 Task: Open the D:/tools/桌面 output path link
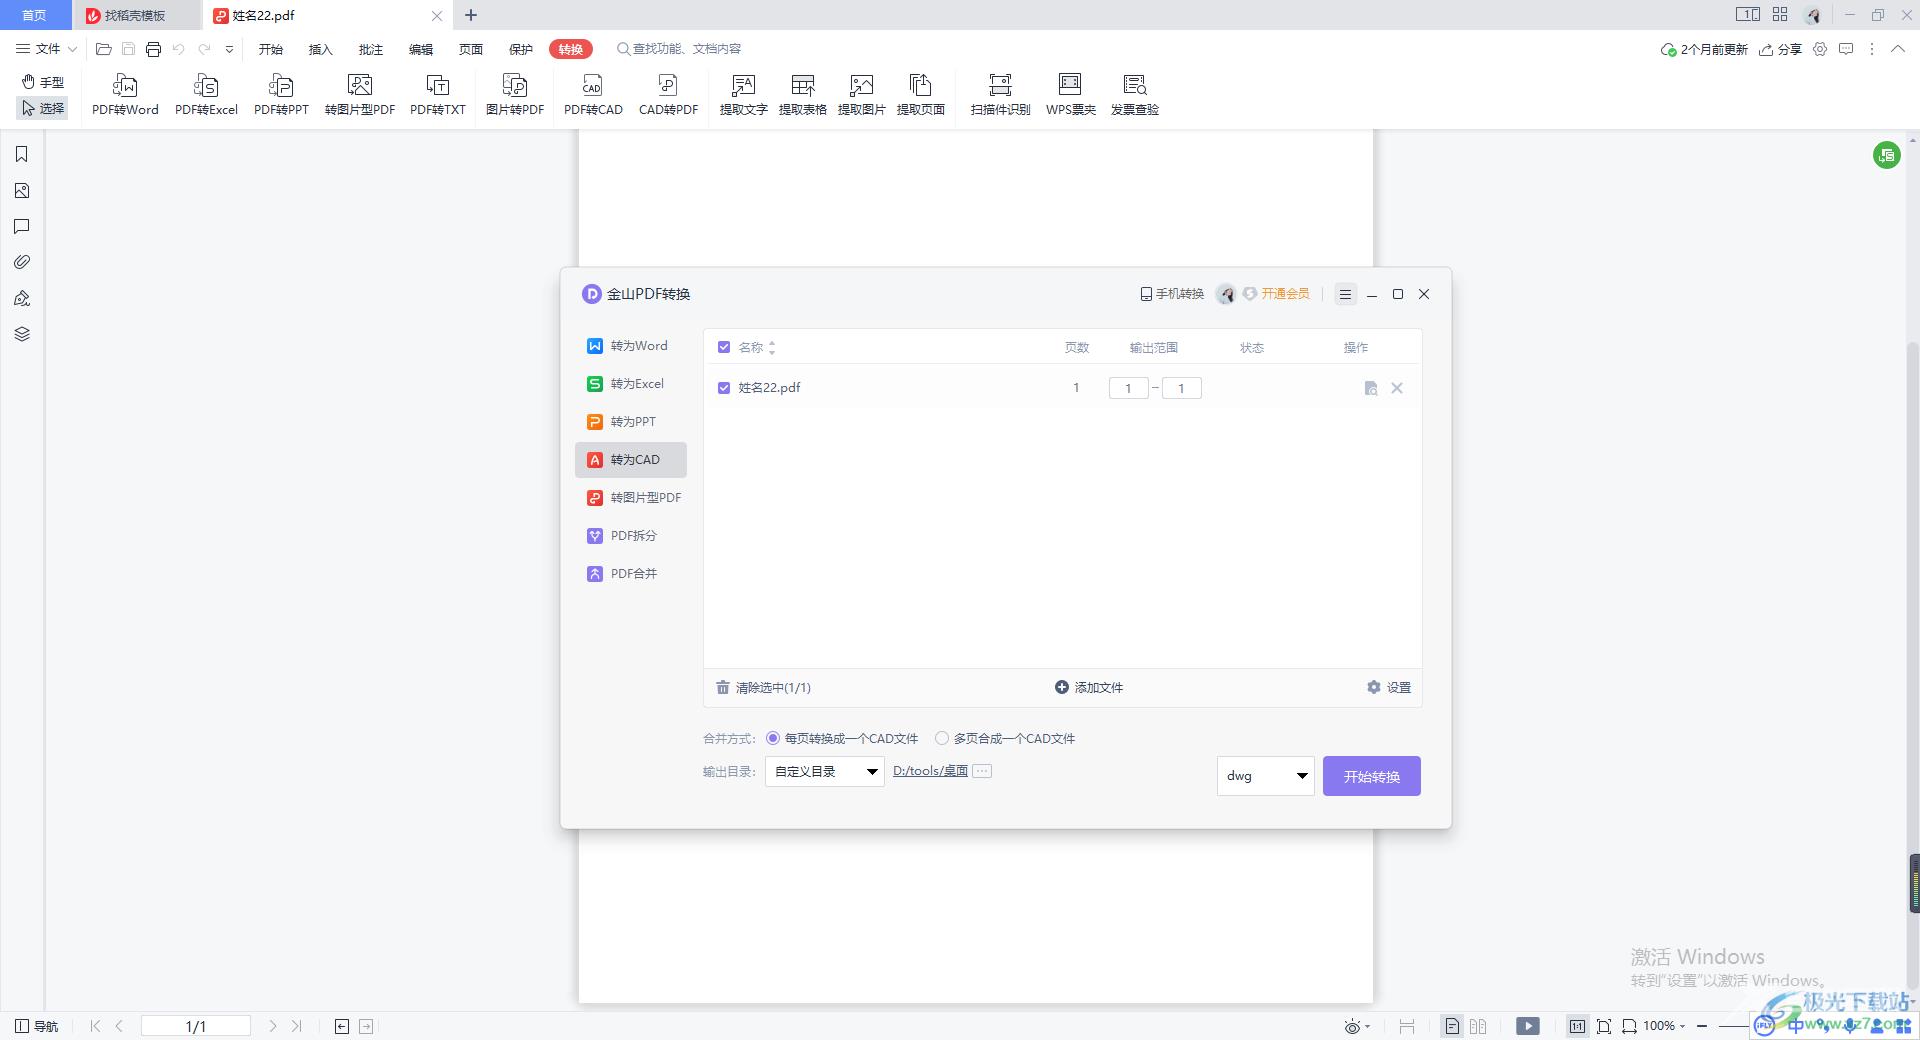coord(930,771)
